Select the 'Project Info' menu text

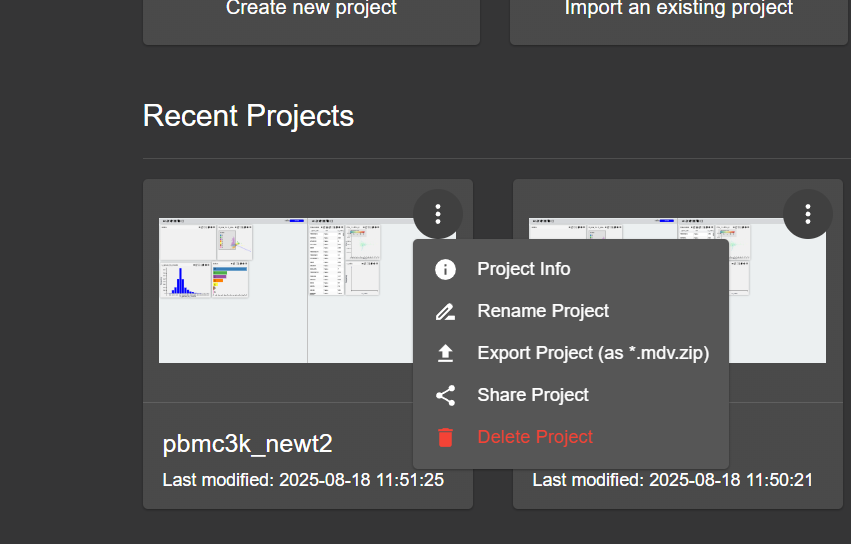(524, 269)
